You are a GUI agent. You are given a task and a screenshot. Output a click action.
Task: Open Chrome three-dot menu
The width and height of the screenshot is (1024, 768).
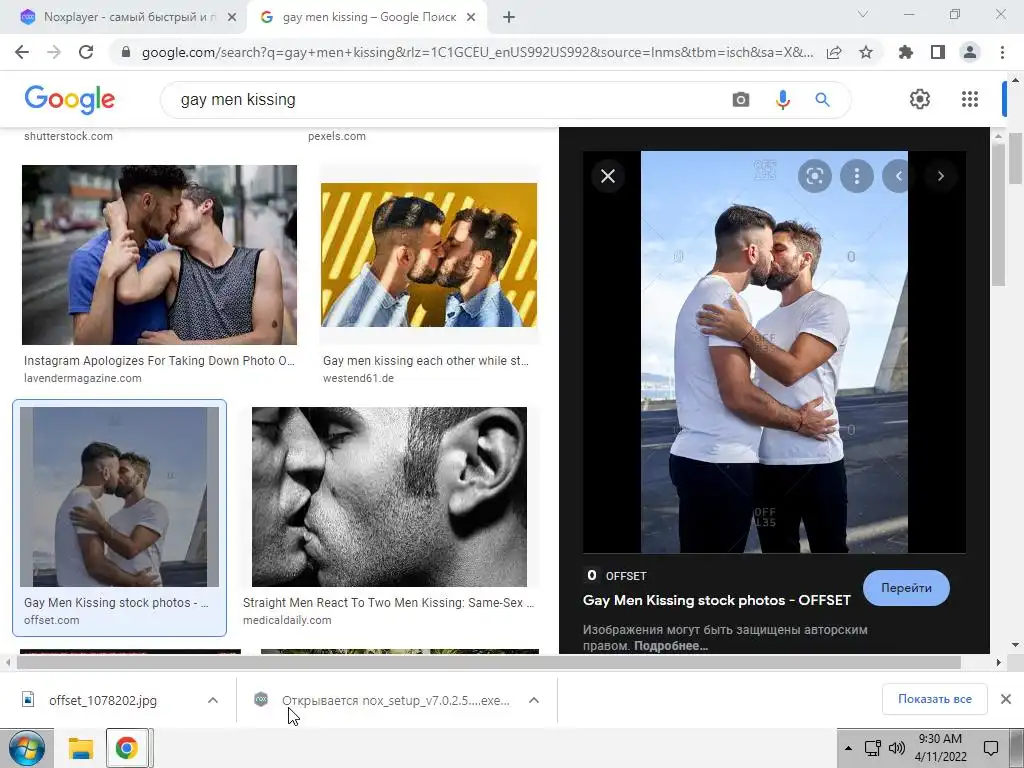tap(1002, 52)
